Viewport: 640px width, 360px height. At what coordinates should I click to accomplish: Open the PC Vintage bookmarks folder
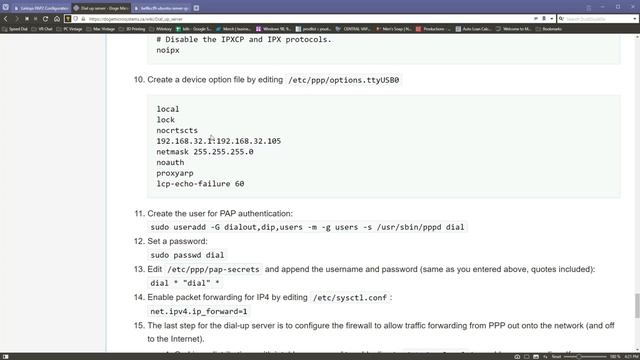coord(69,29)
